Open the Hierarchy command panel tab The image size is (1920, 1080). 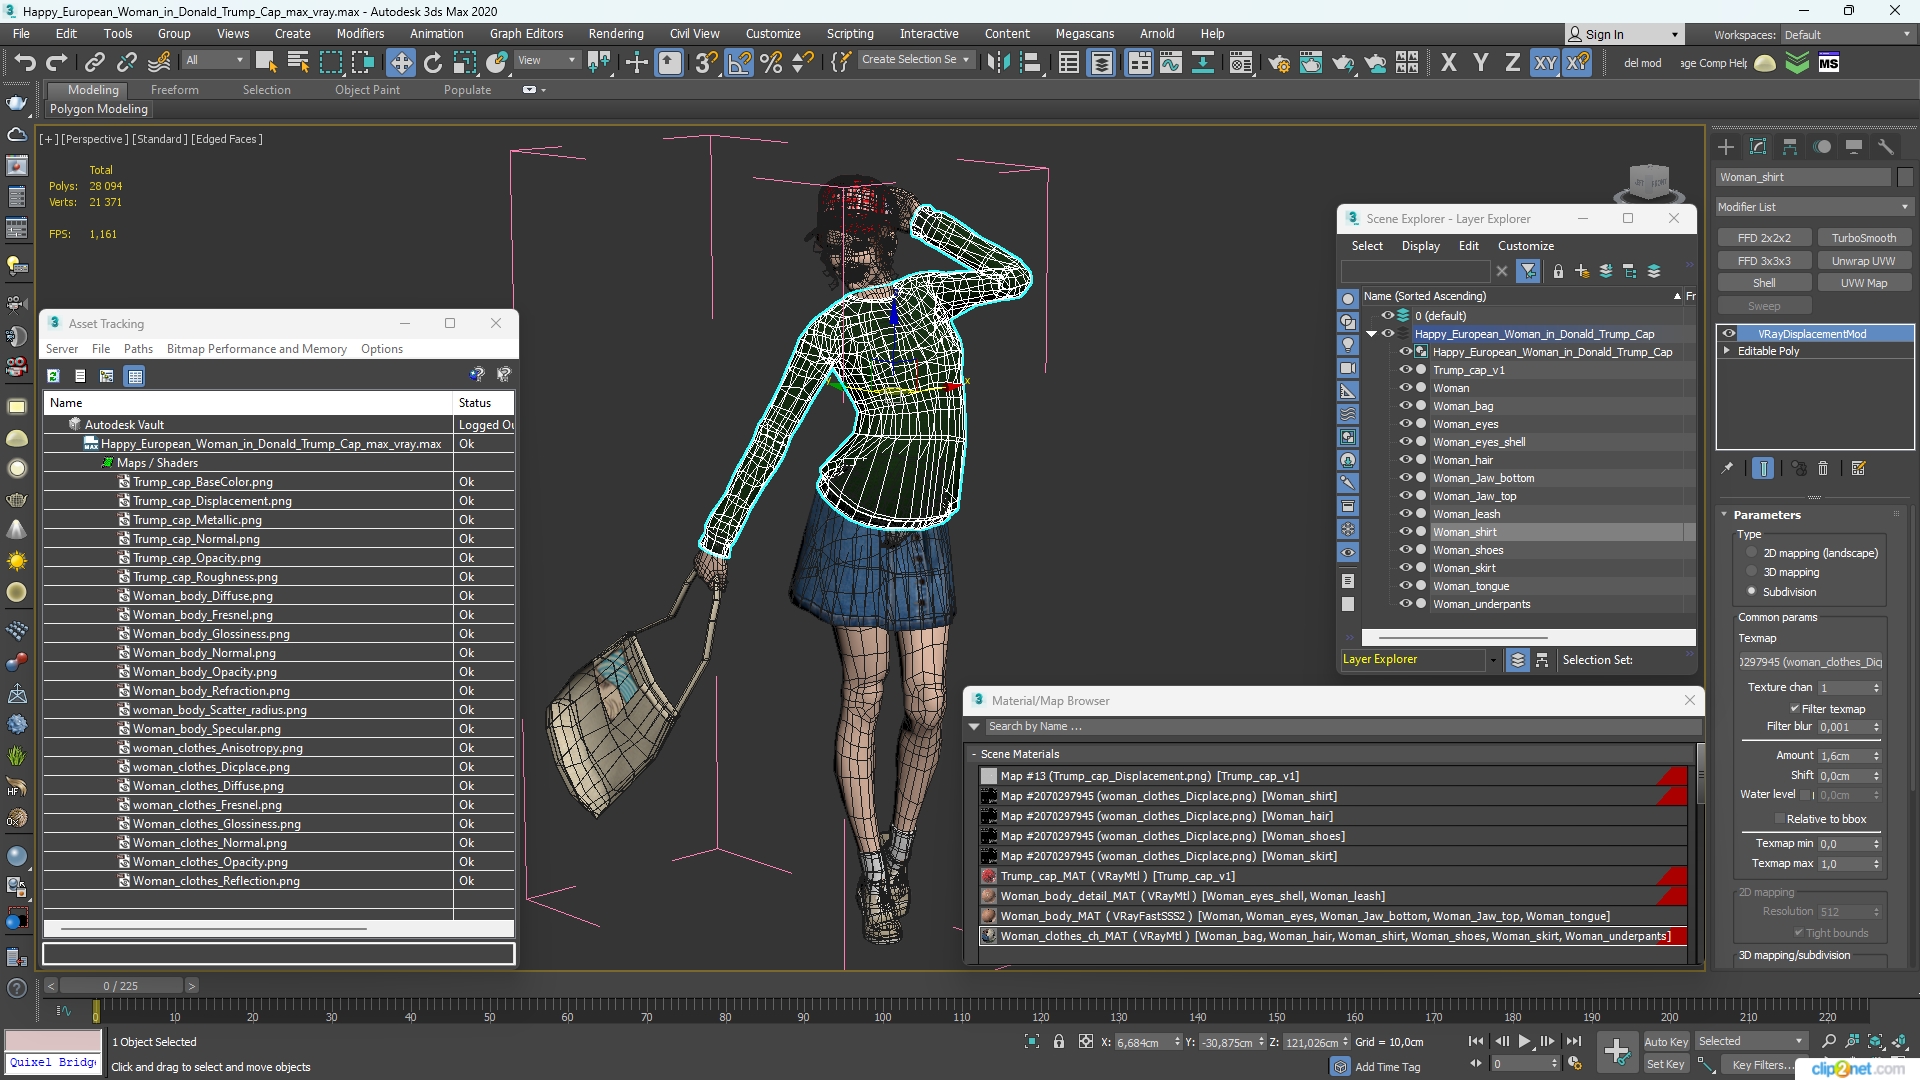[x=1790, y=147]
